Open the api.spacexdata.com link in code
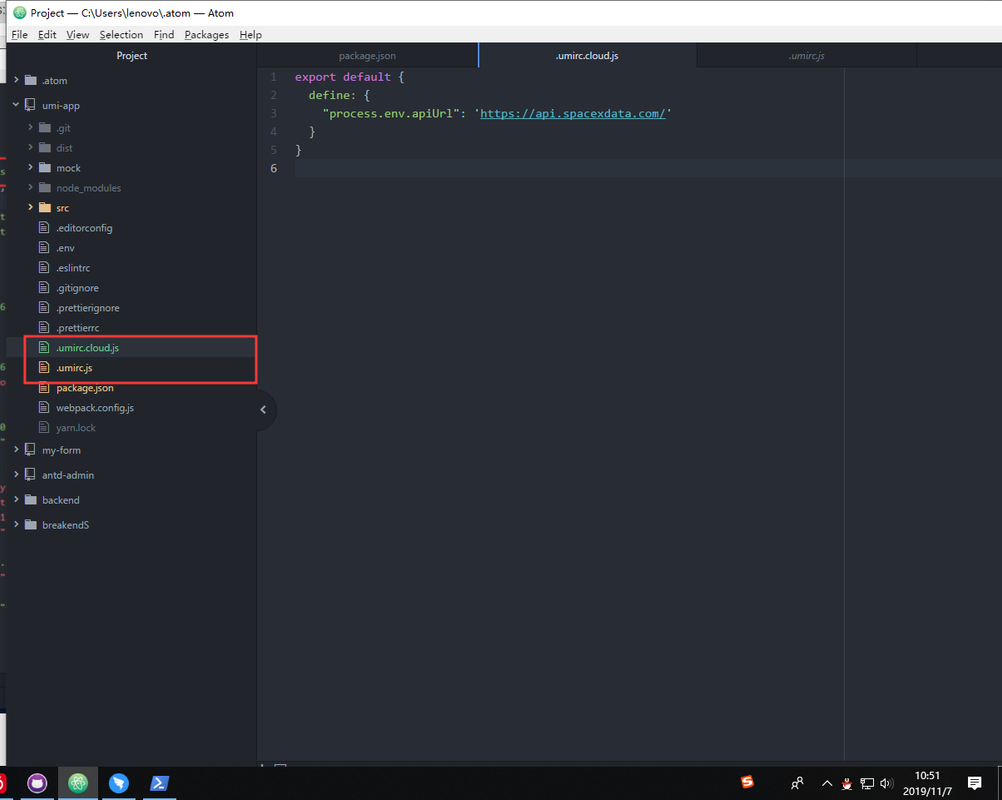 tap(573, 113)
